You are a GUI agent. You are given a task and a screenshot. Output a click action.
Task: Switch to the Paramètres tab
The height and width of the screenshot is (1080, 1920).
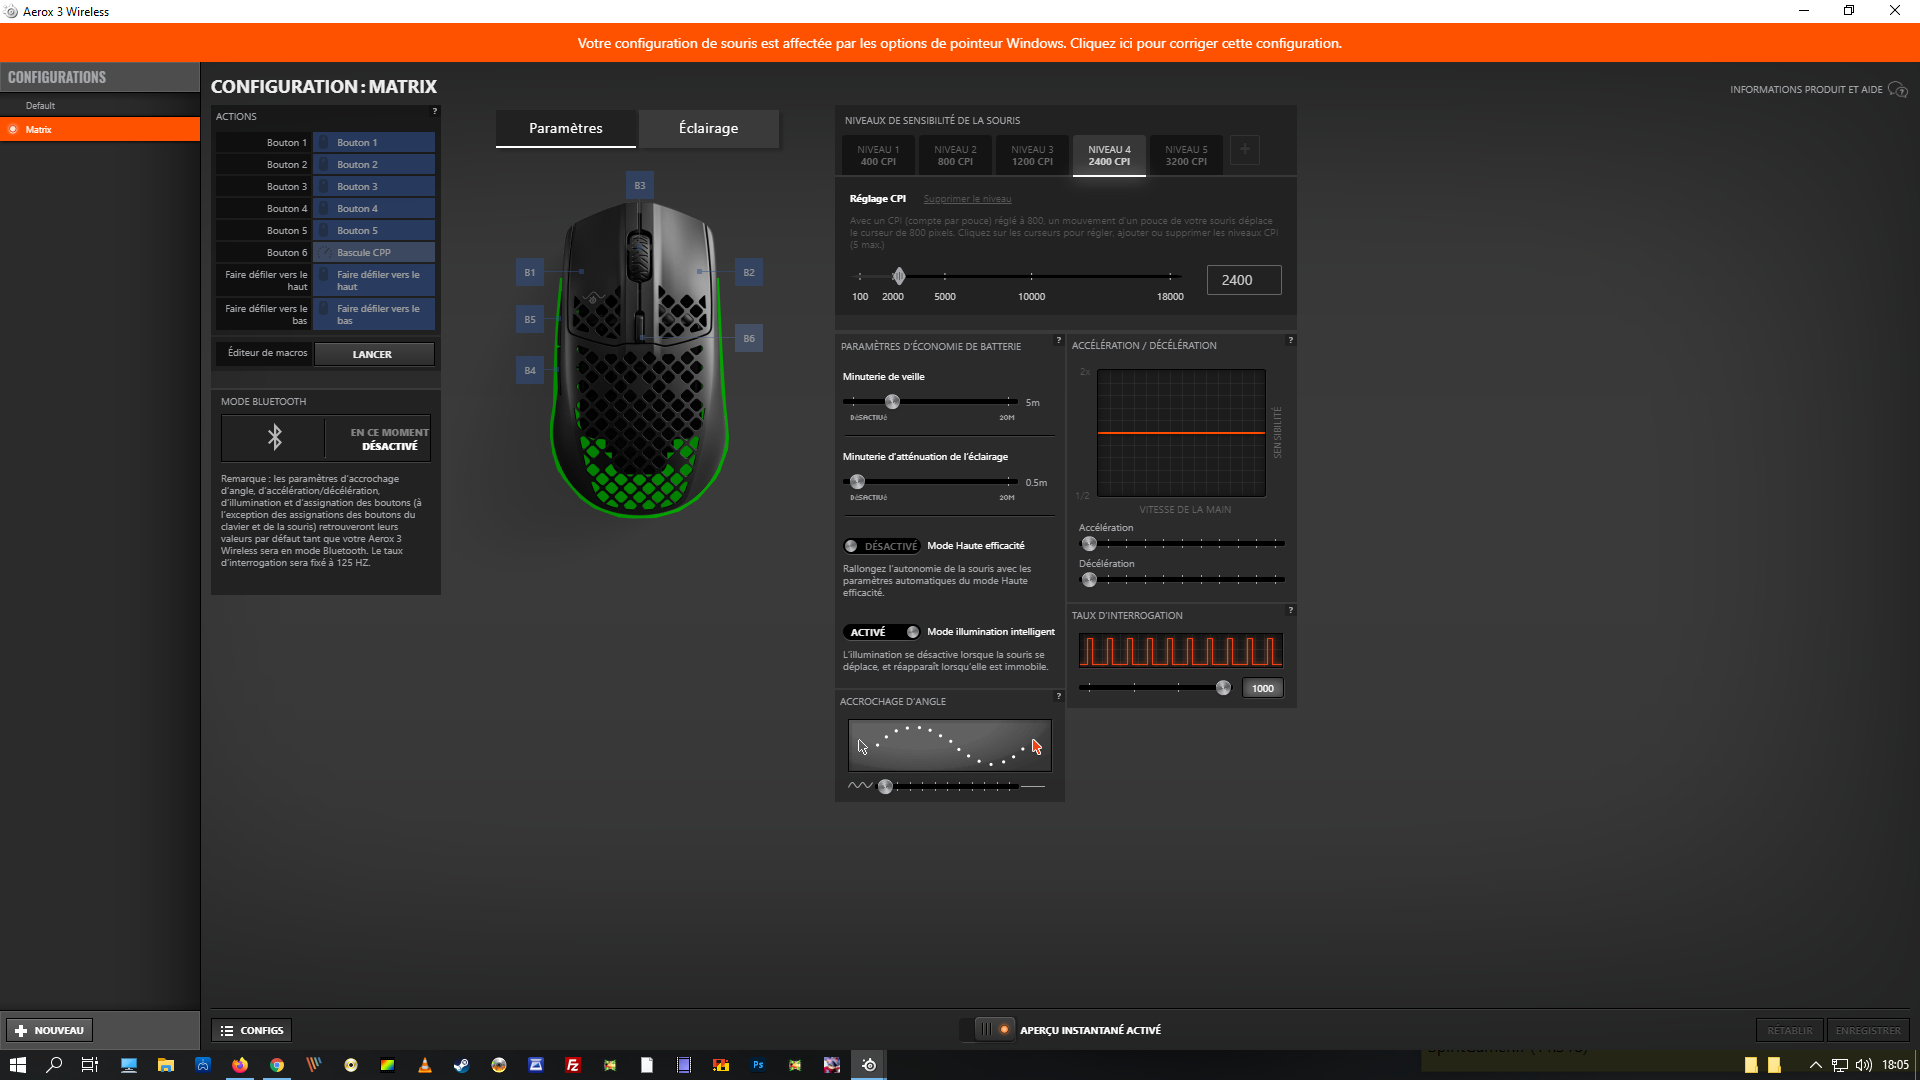tap(566, 128)
